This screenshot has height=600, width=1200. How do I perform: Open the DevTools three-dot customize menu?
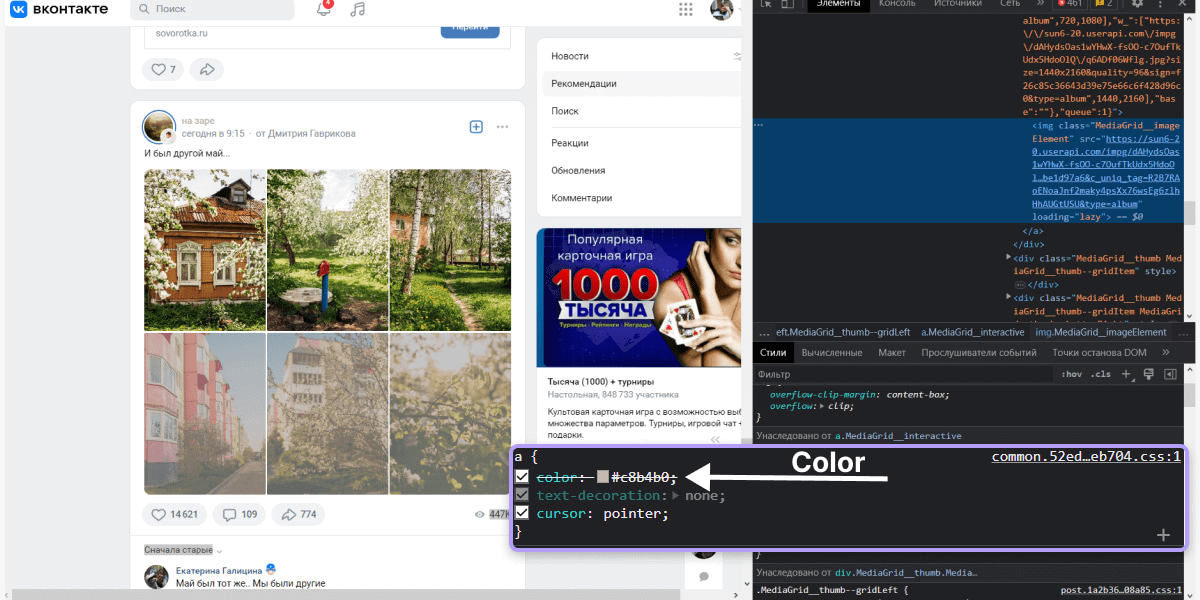1162,4
